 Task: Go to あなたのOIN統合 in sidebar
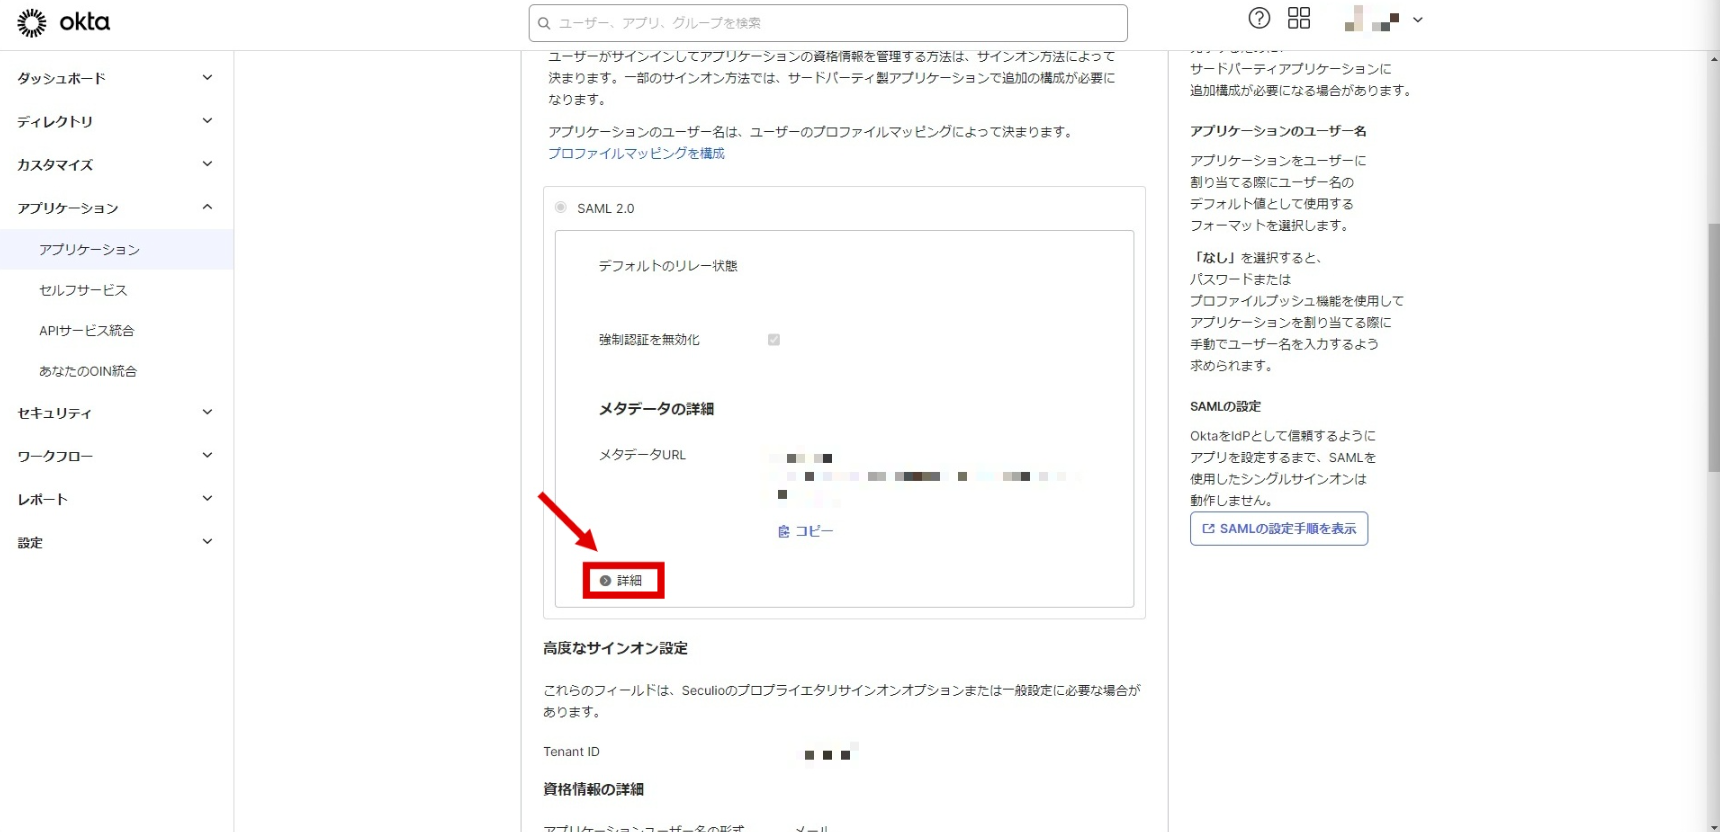(x=88, y=371)
